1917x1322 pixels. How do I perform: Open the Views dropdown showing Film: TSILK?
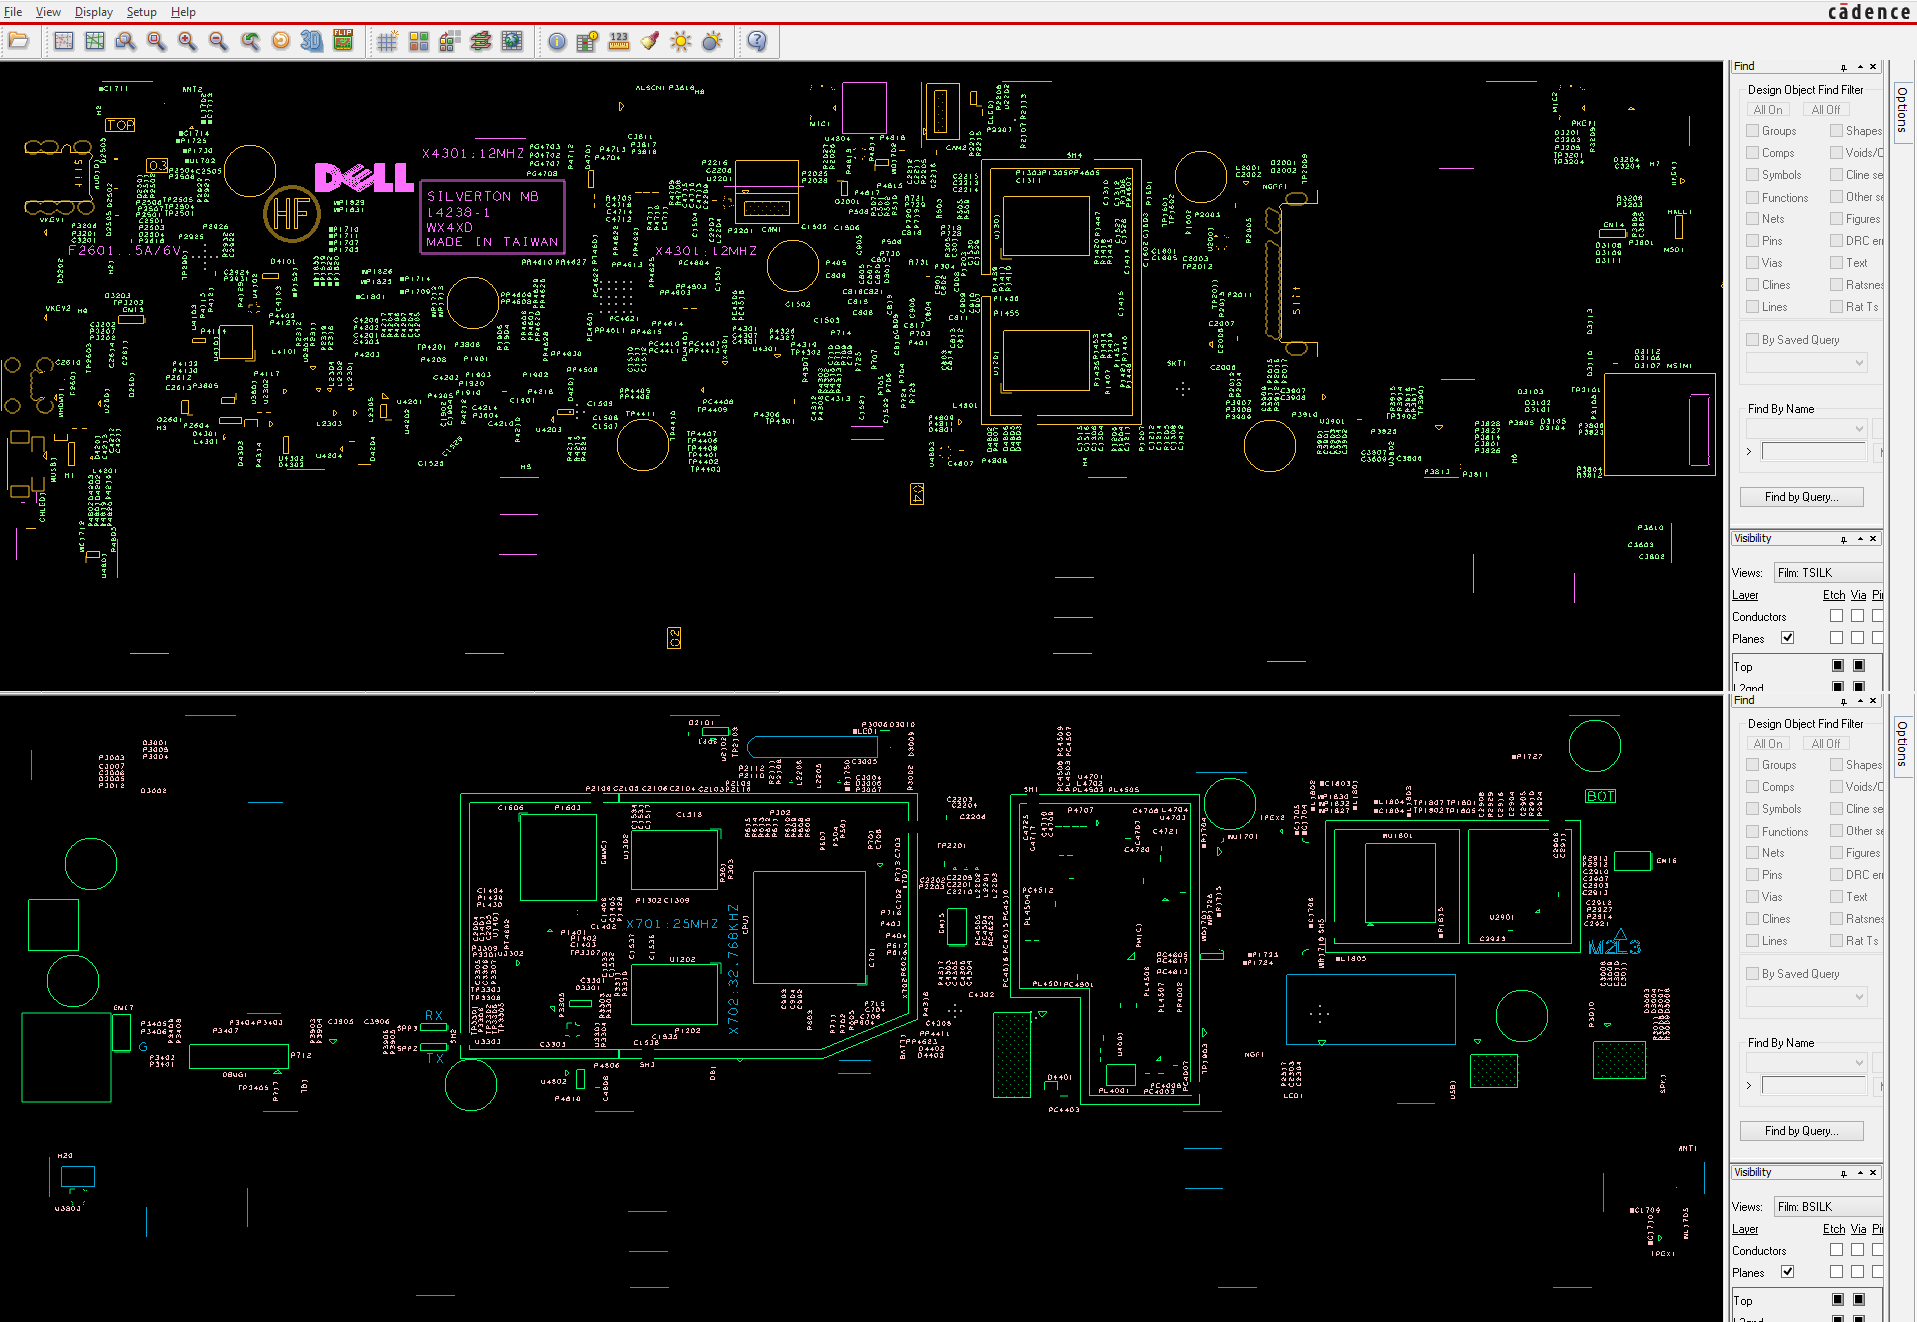click(x=1828, y=573)
